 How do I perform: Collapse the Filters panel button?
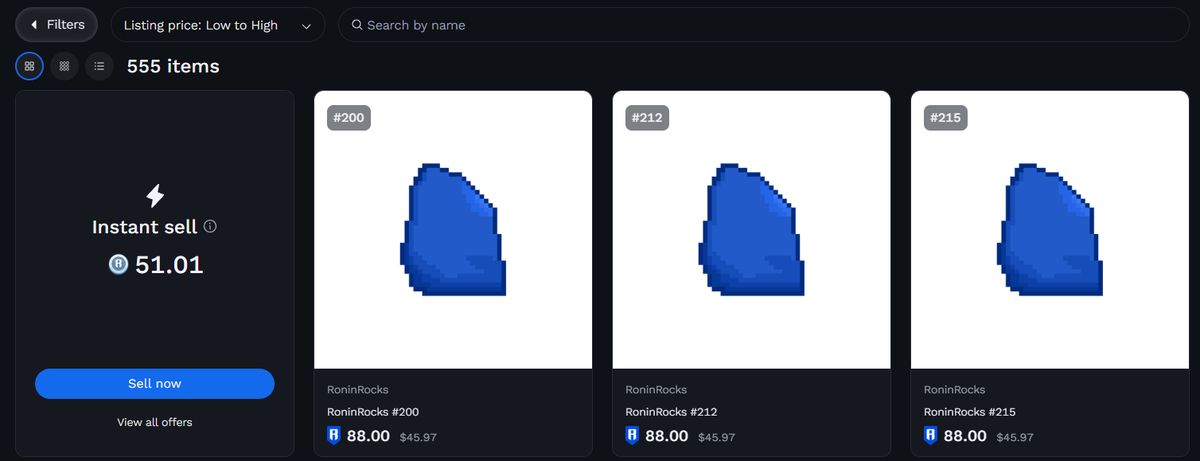(56, 24)
